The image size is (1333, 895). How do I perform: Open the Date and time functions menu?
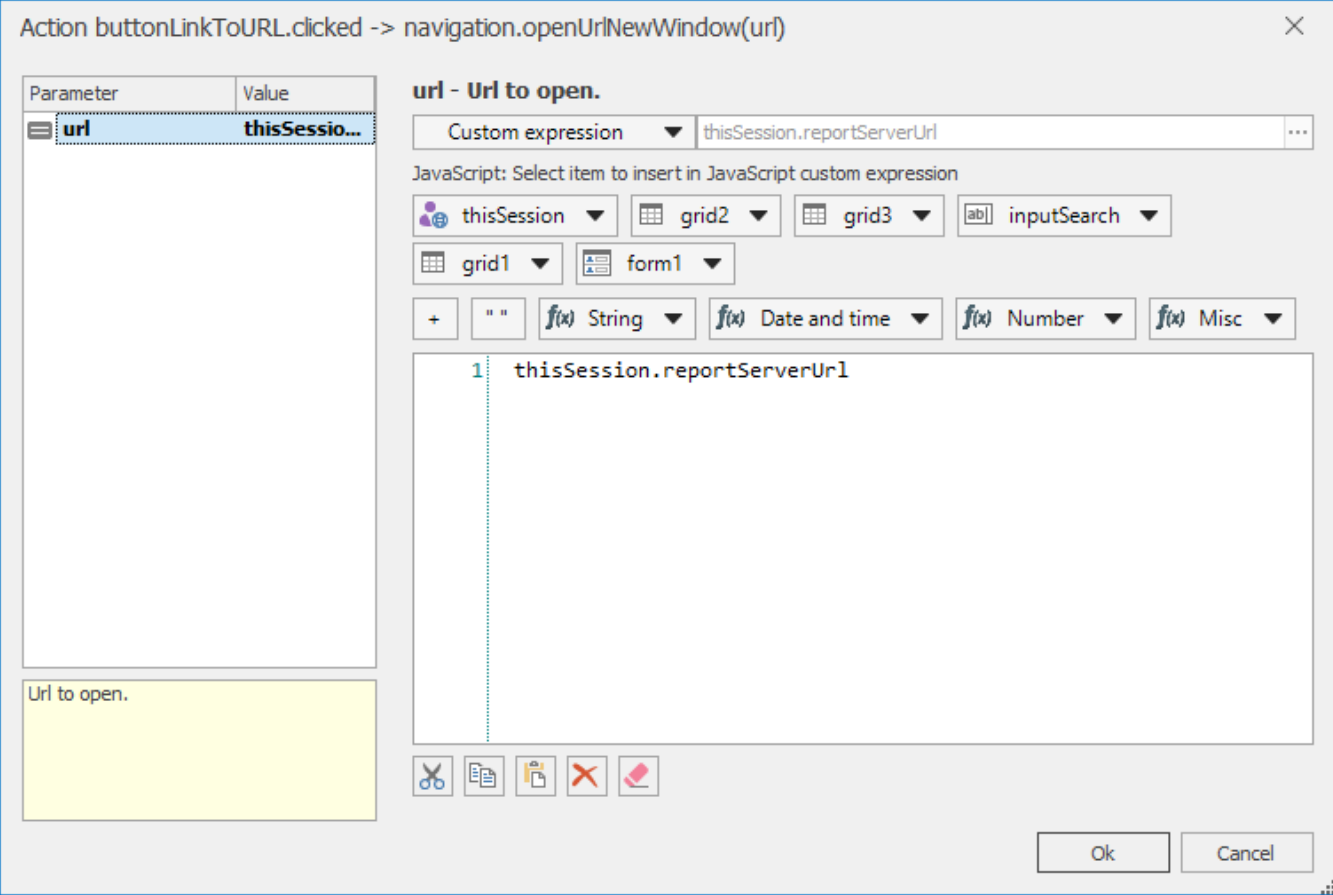pyautogui.click(x=825, y=319)
